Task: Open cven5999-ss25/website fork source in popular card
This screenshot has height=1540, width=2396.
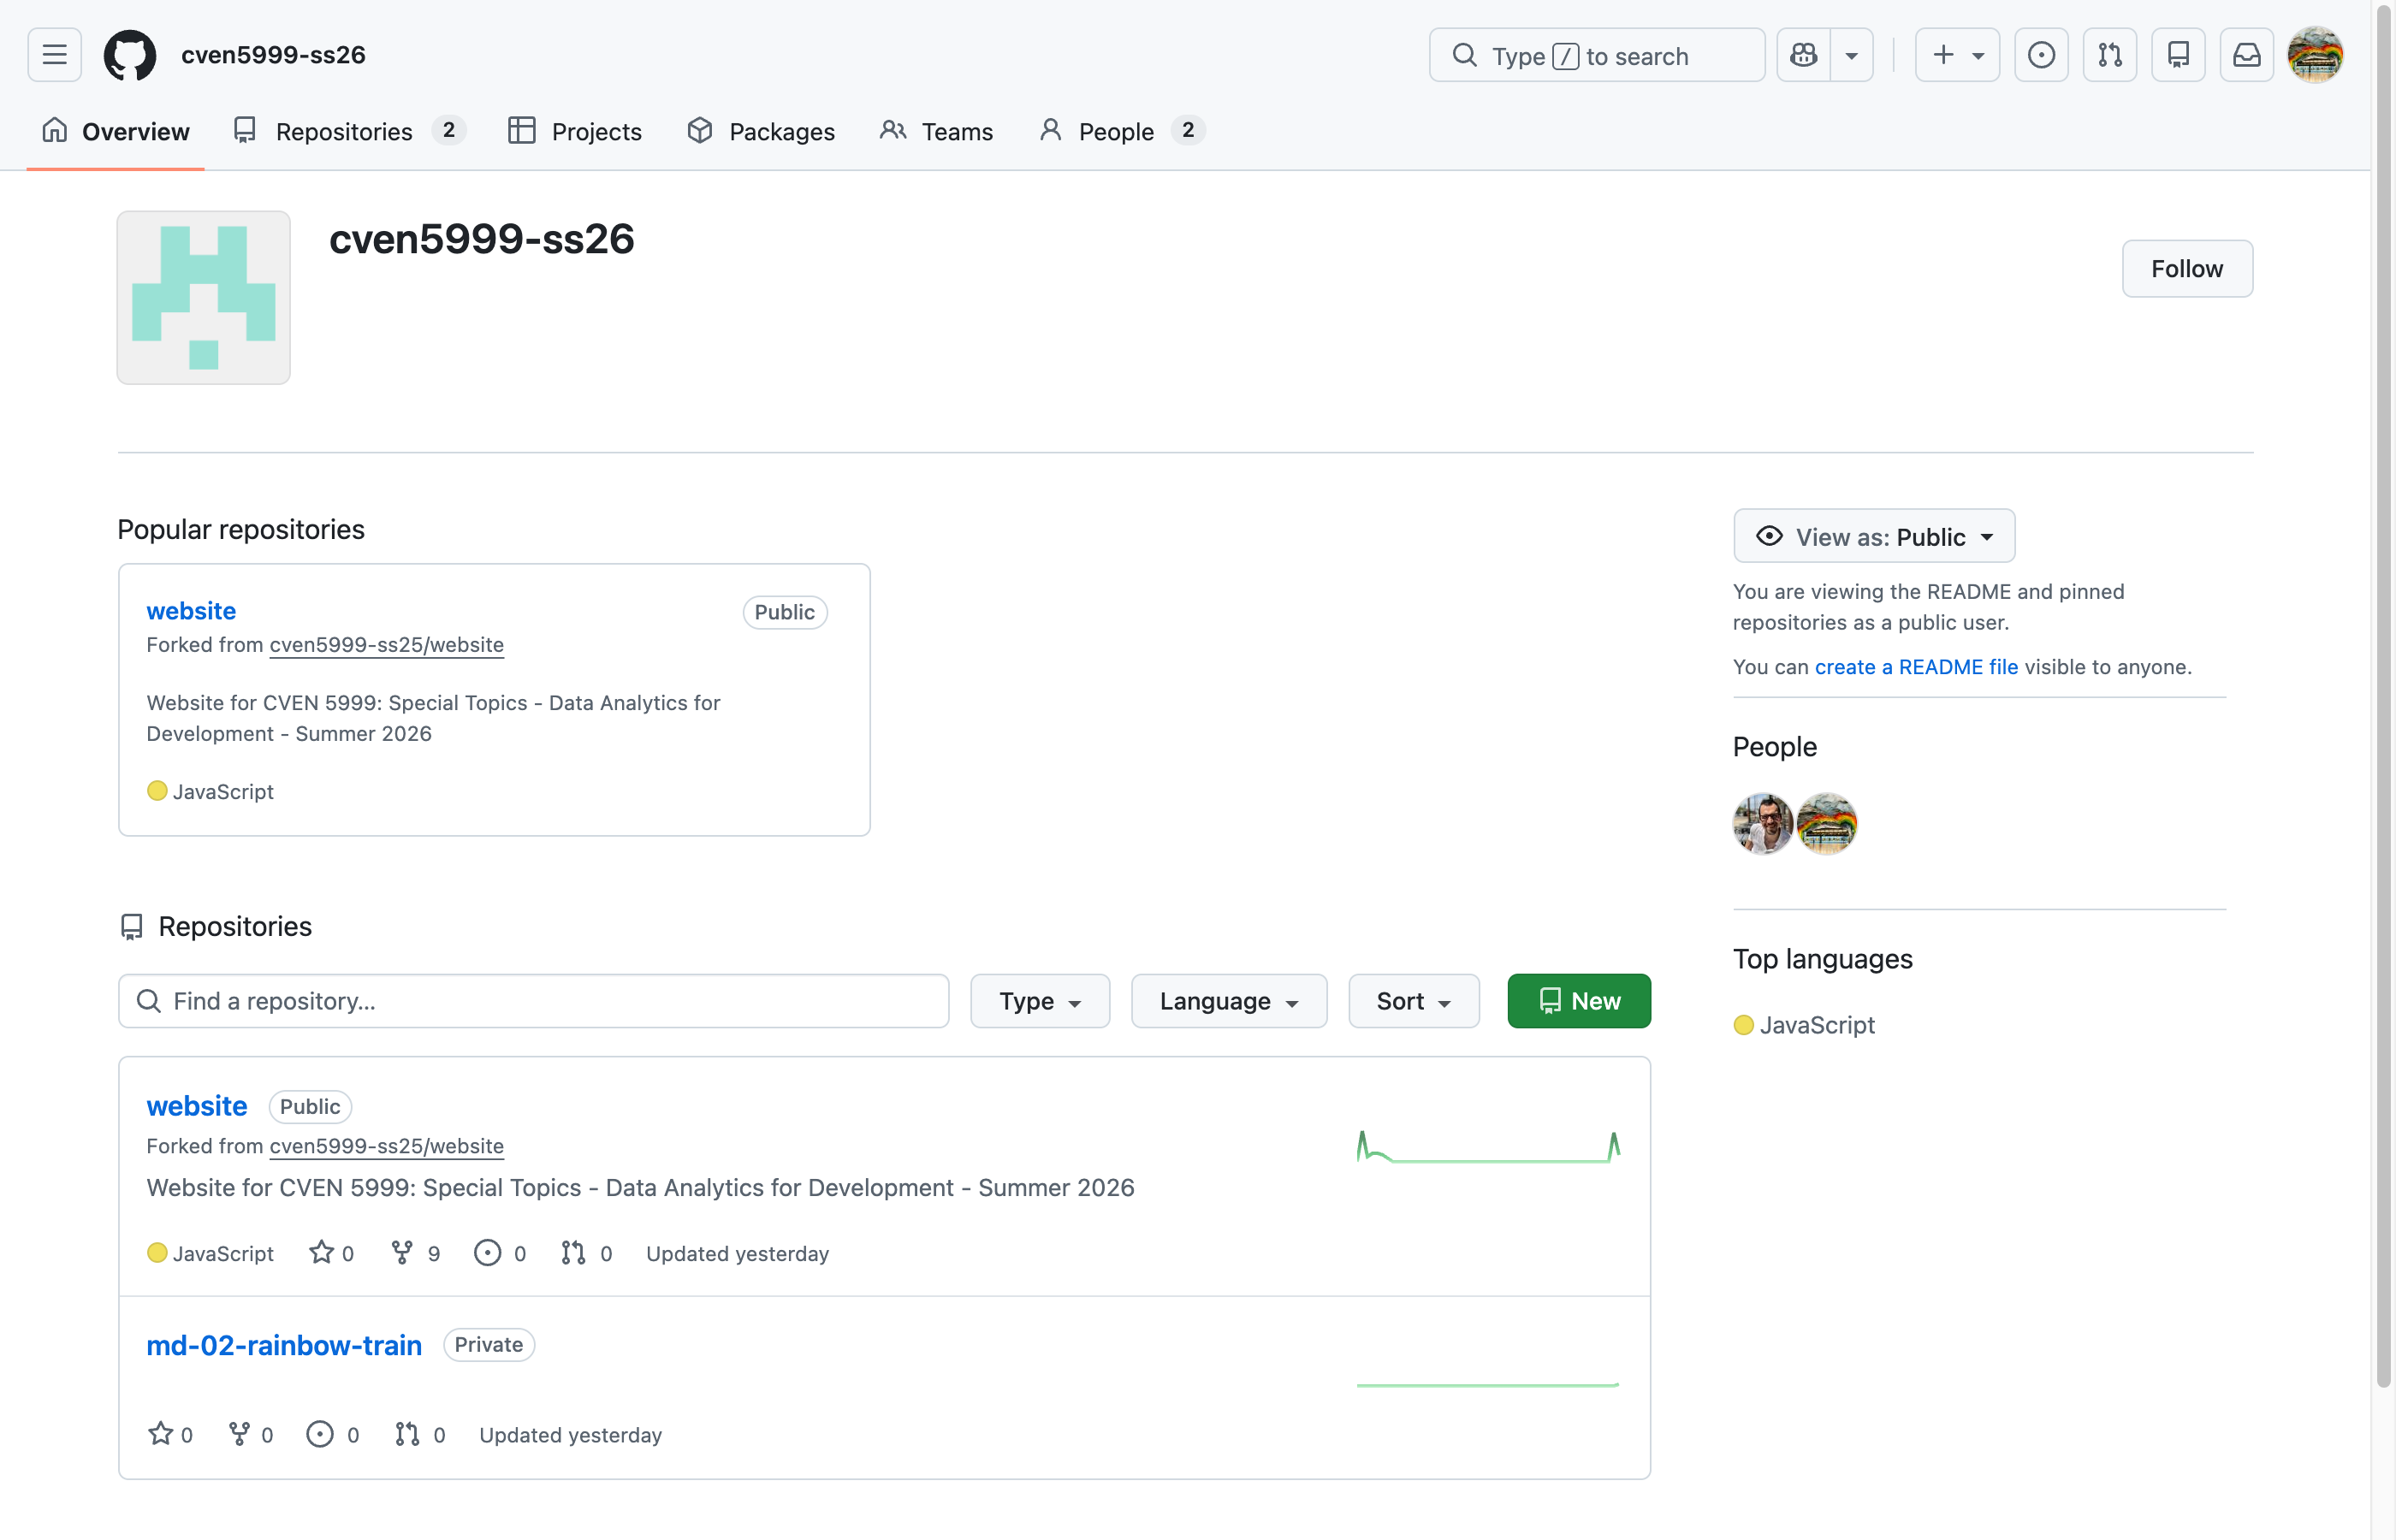Action: [x=386, y=645]
